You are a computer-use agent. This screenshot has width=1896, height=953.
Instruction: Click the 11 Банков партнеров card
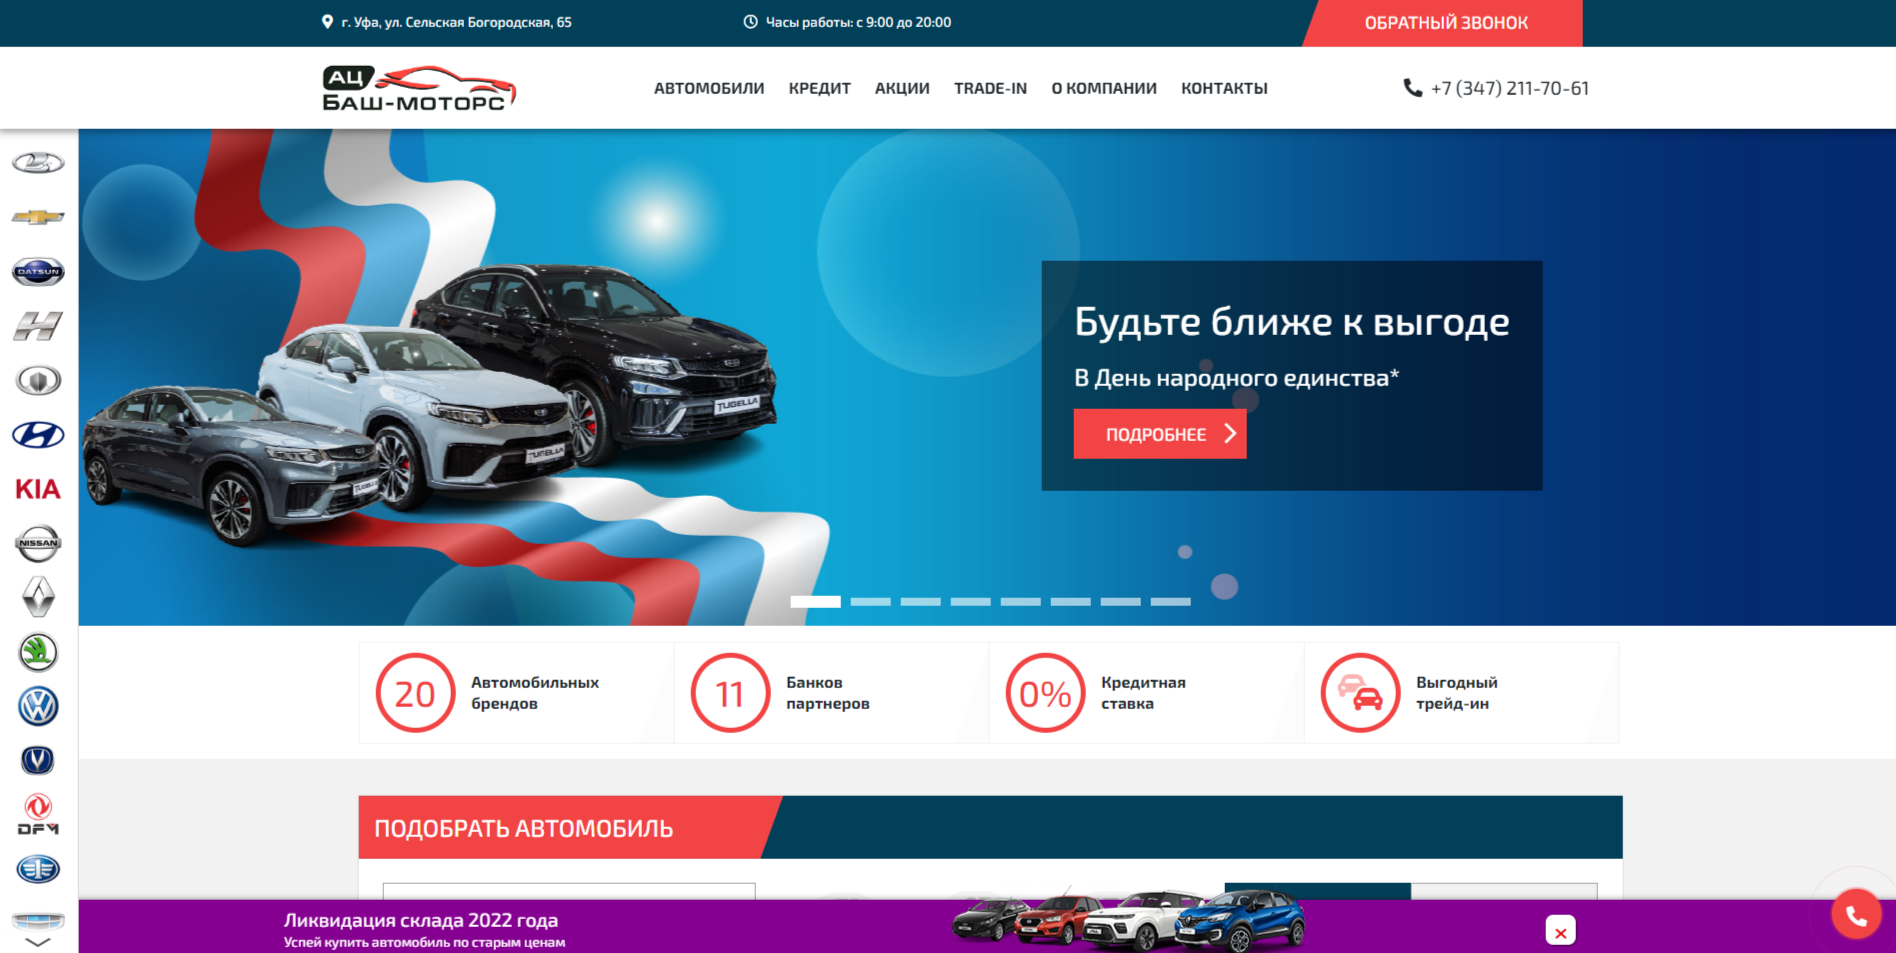[x=831, y=693]
